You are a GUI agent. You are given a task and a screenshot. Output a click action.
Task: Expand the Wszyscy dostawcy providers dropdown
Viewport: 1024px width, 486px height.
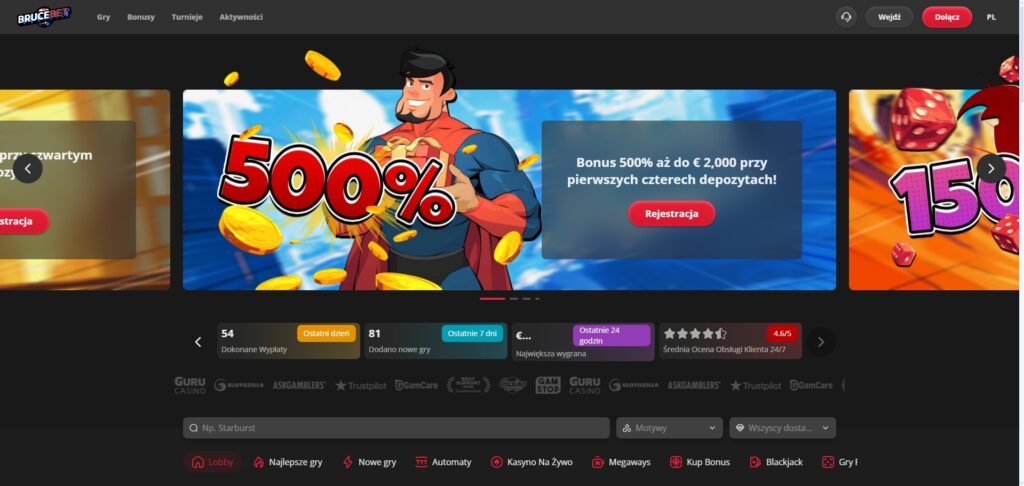coord(782,428)
